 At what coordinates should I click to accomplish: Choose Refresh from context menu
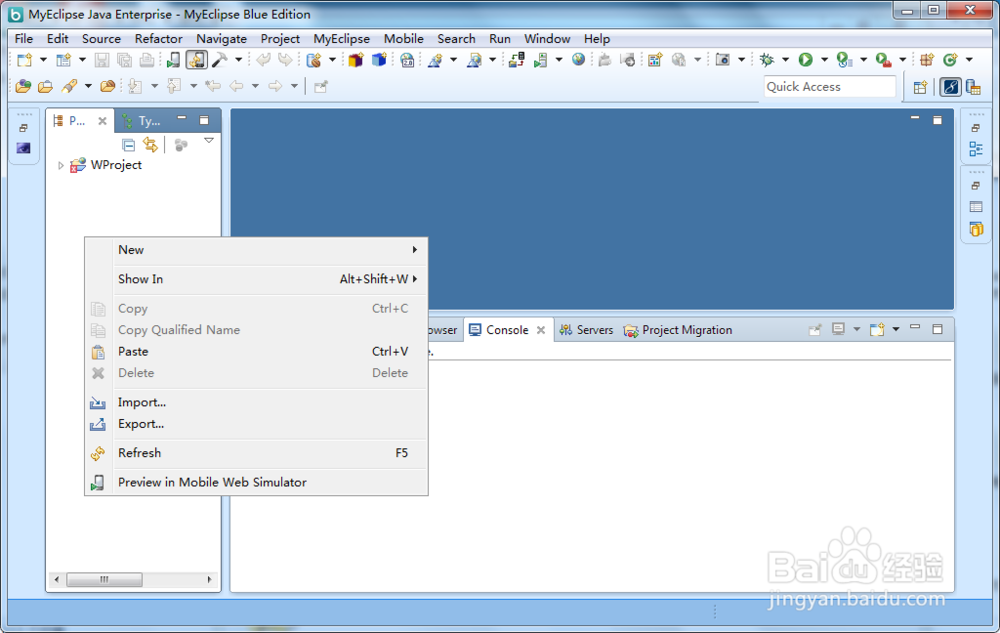pos(256,453)
